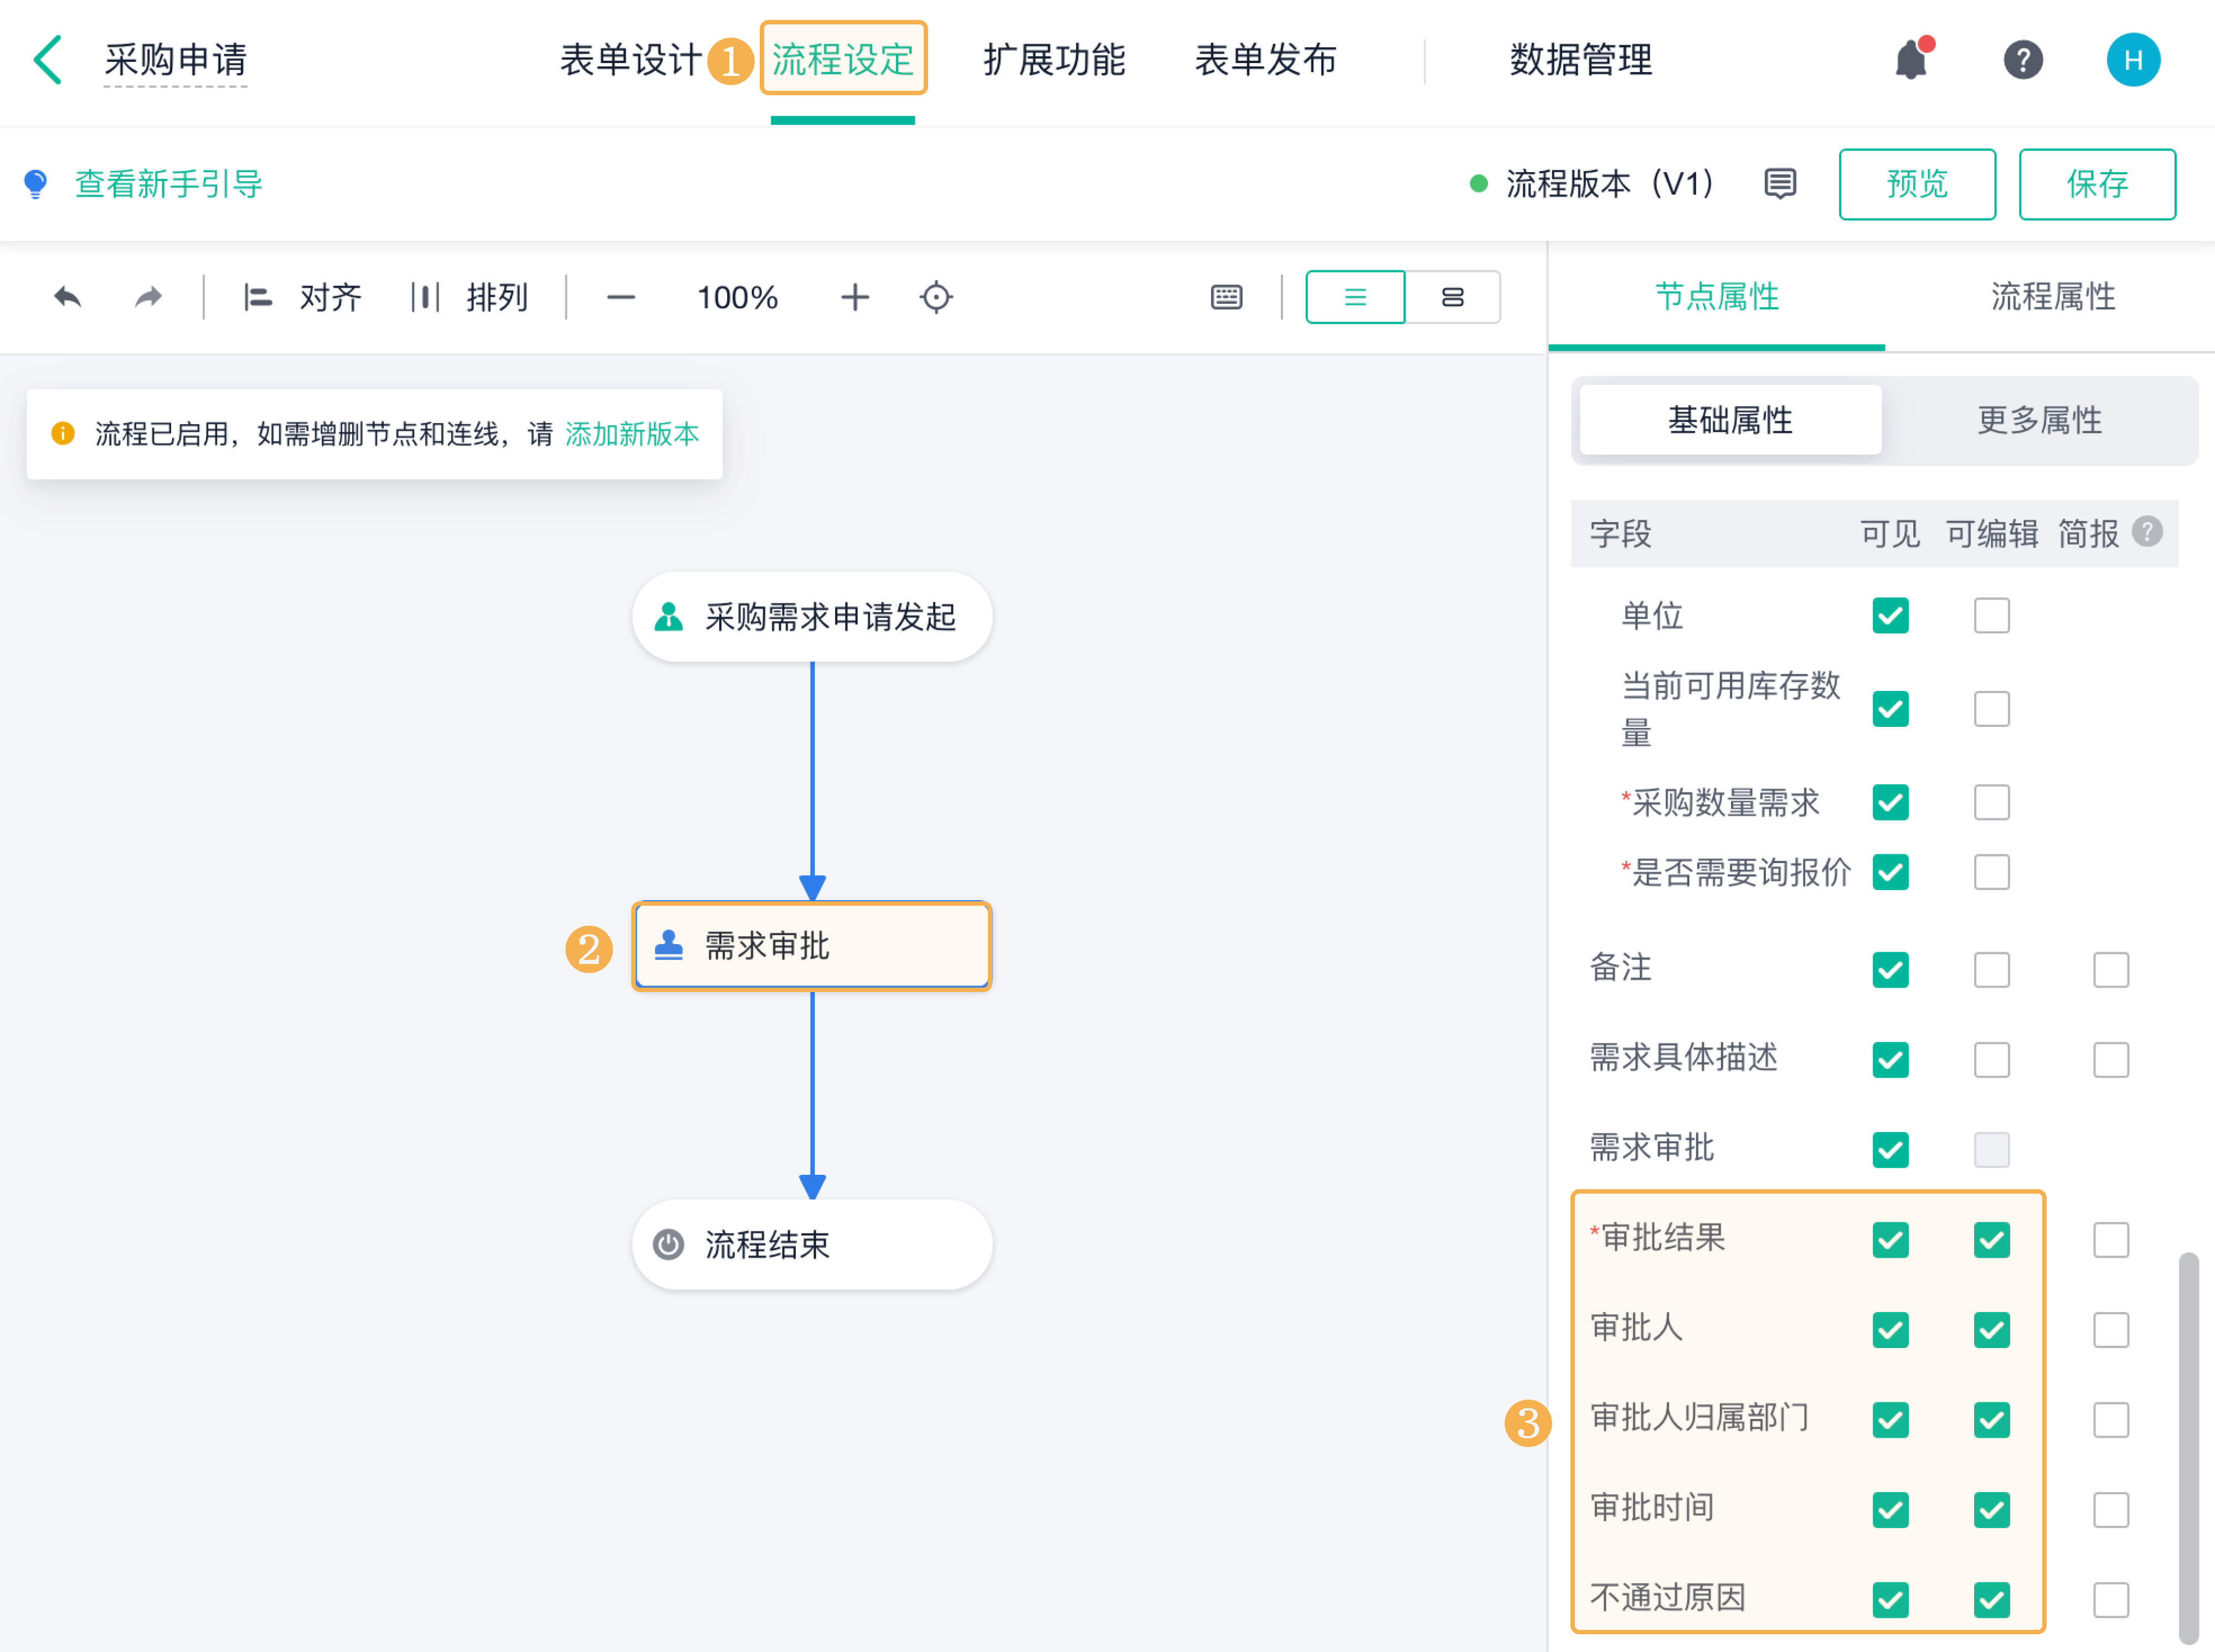Viewport: 2215px width, 1652px height.
Task: Zoom in with the plus icon
Action: [x=854, y=297]
